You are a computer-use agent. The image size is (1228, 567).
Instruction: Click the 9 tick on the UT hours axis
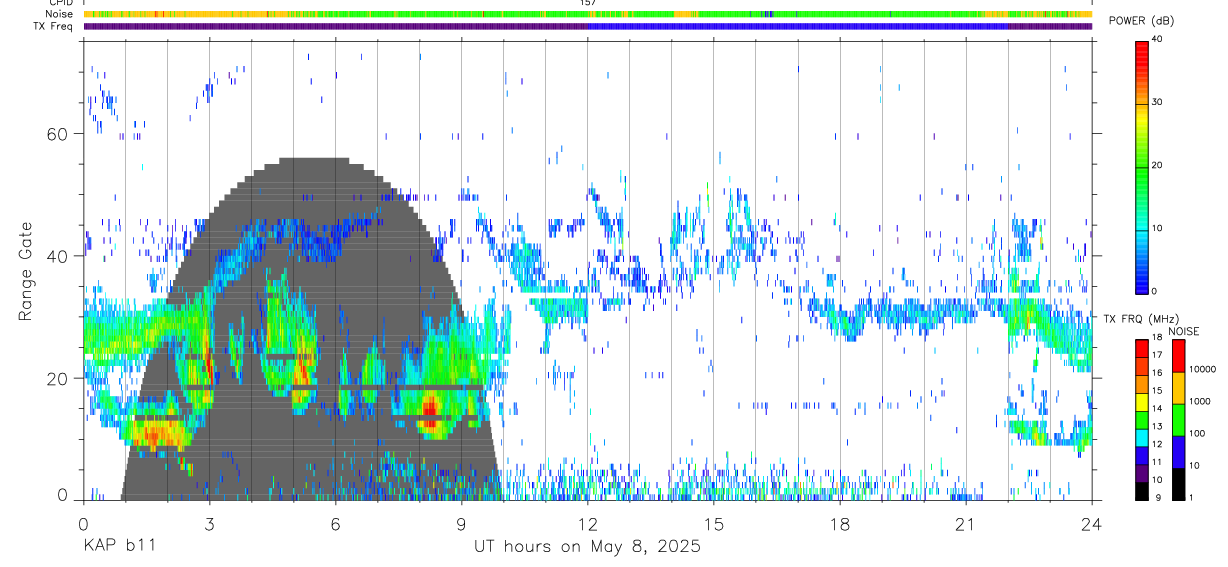pyautogui.click(x=461, y=523)
